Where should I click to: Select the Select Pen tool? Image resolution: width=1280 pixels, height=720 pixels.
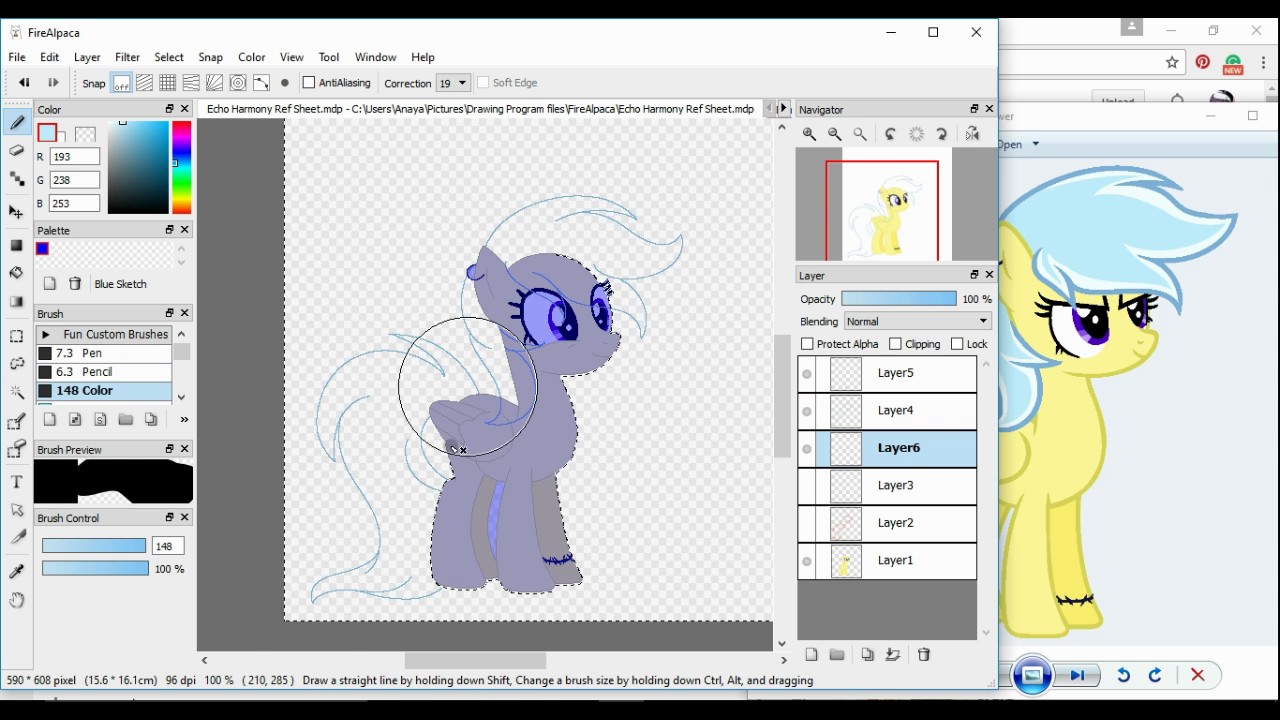(17, 422)
